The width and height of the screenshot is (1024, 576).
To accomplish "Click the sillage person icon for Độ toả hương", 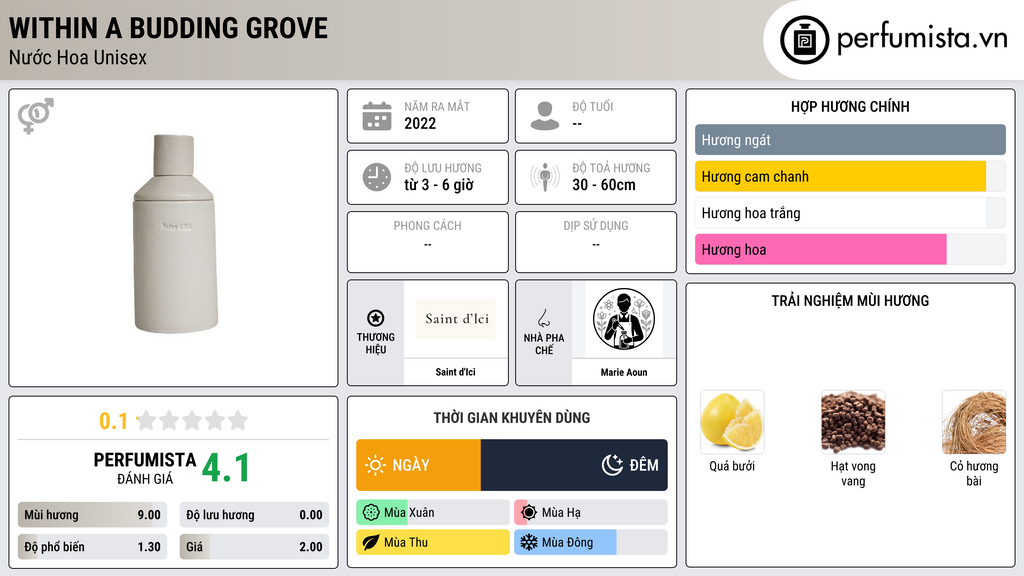I will click(545, 177).
